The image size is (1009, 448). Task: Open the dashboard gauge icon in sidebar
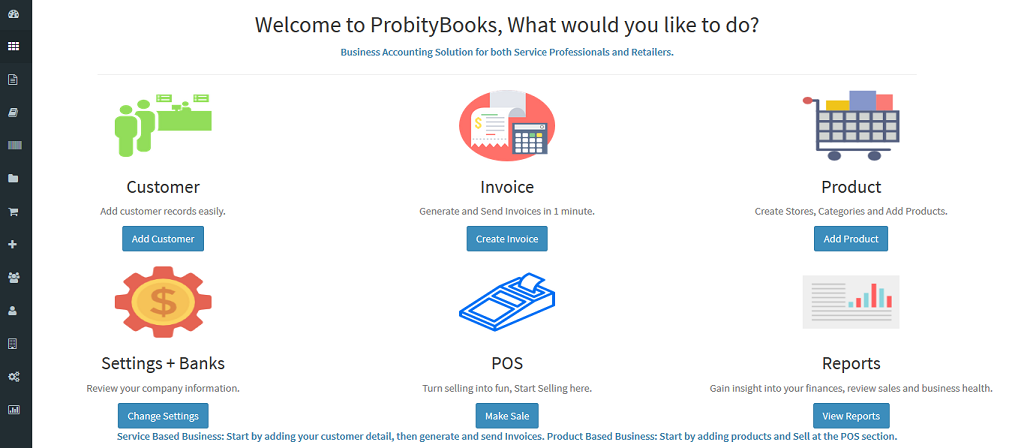[13, 14]
